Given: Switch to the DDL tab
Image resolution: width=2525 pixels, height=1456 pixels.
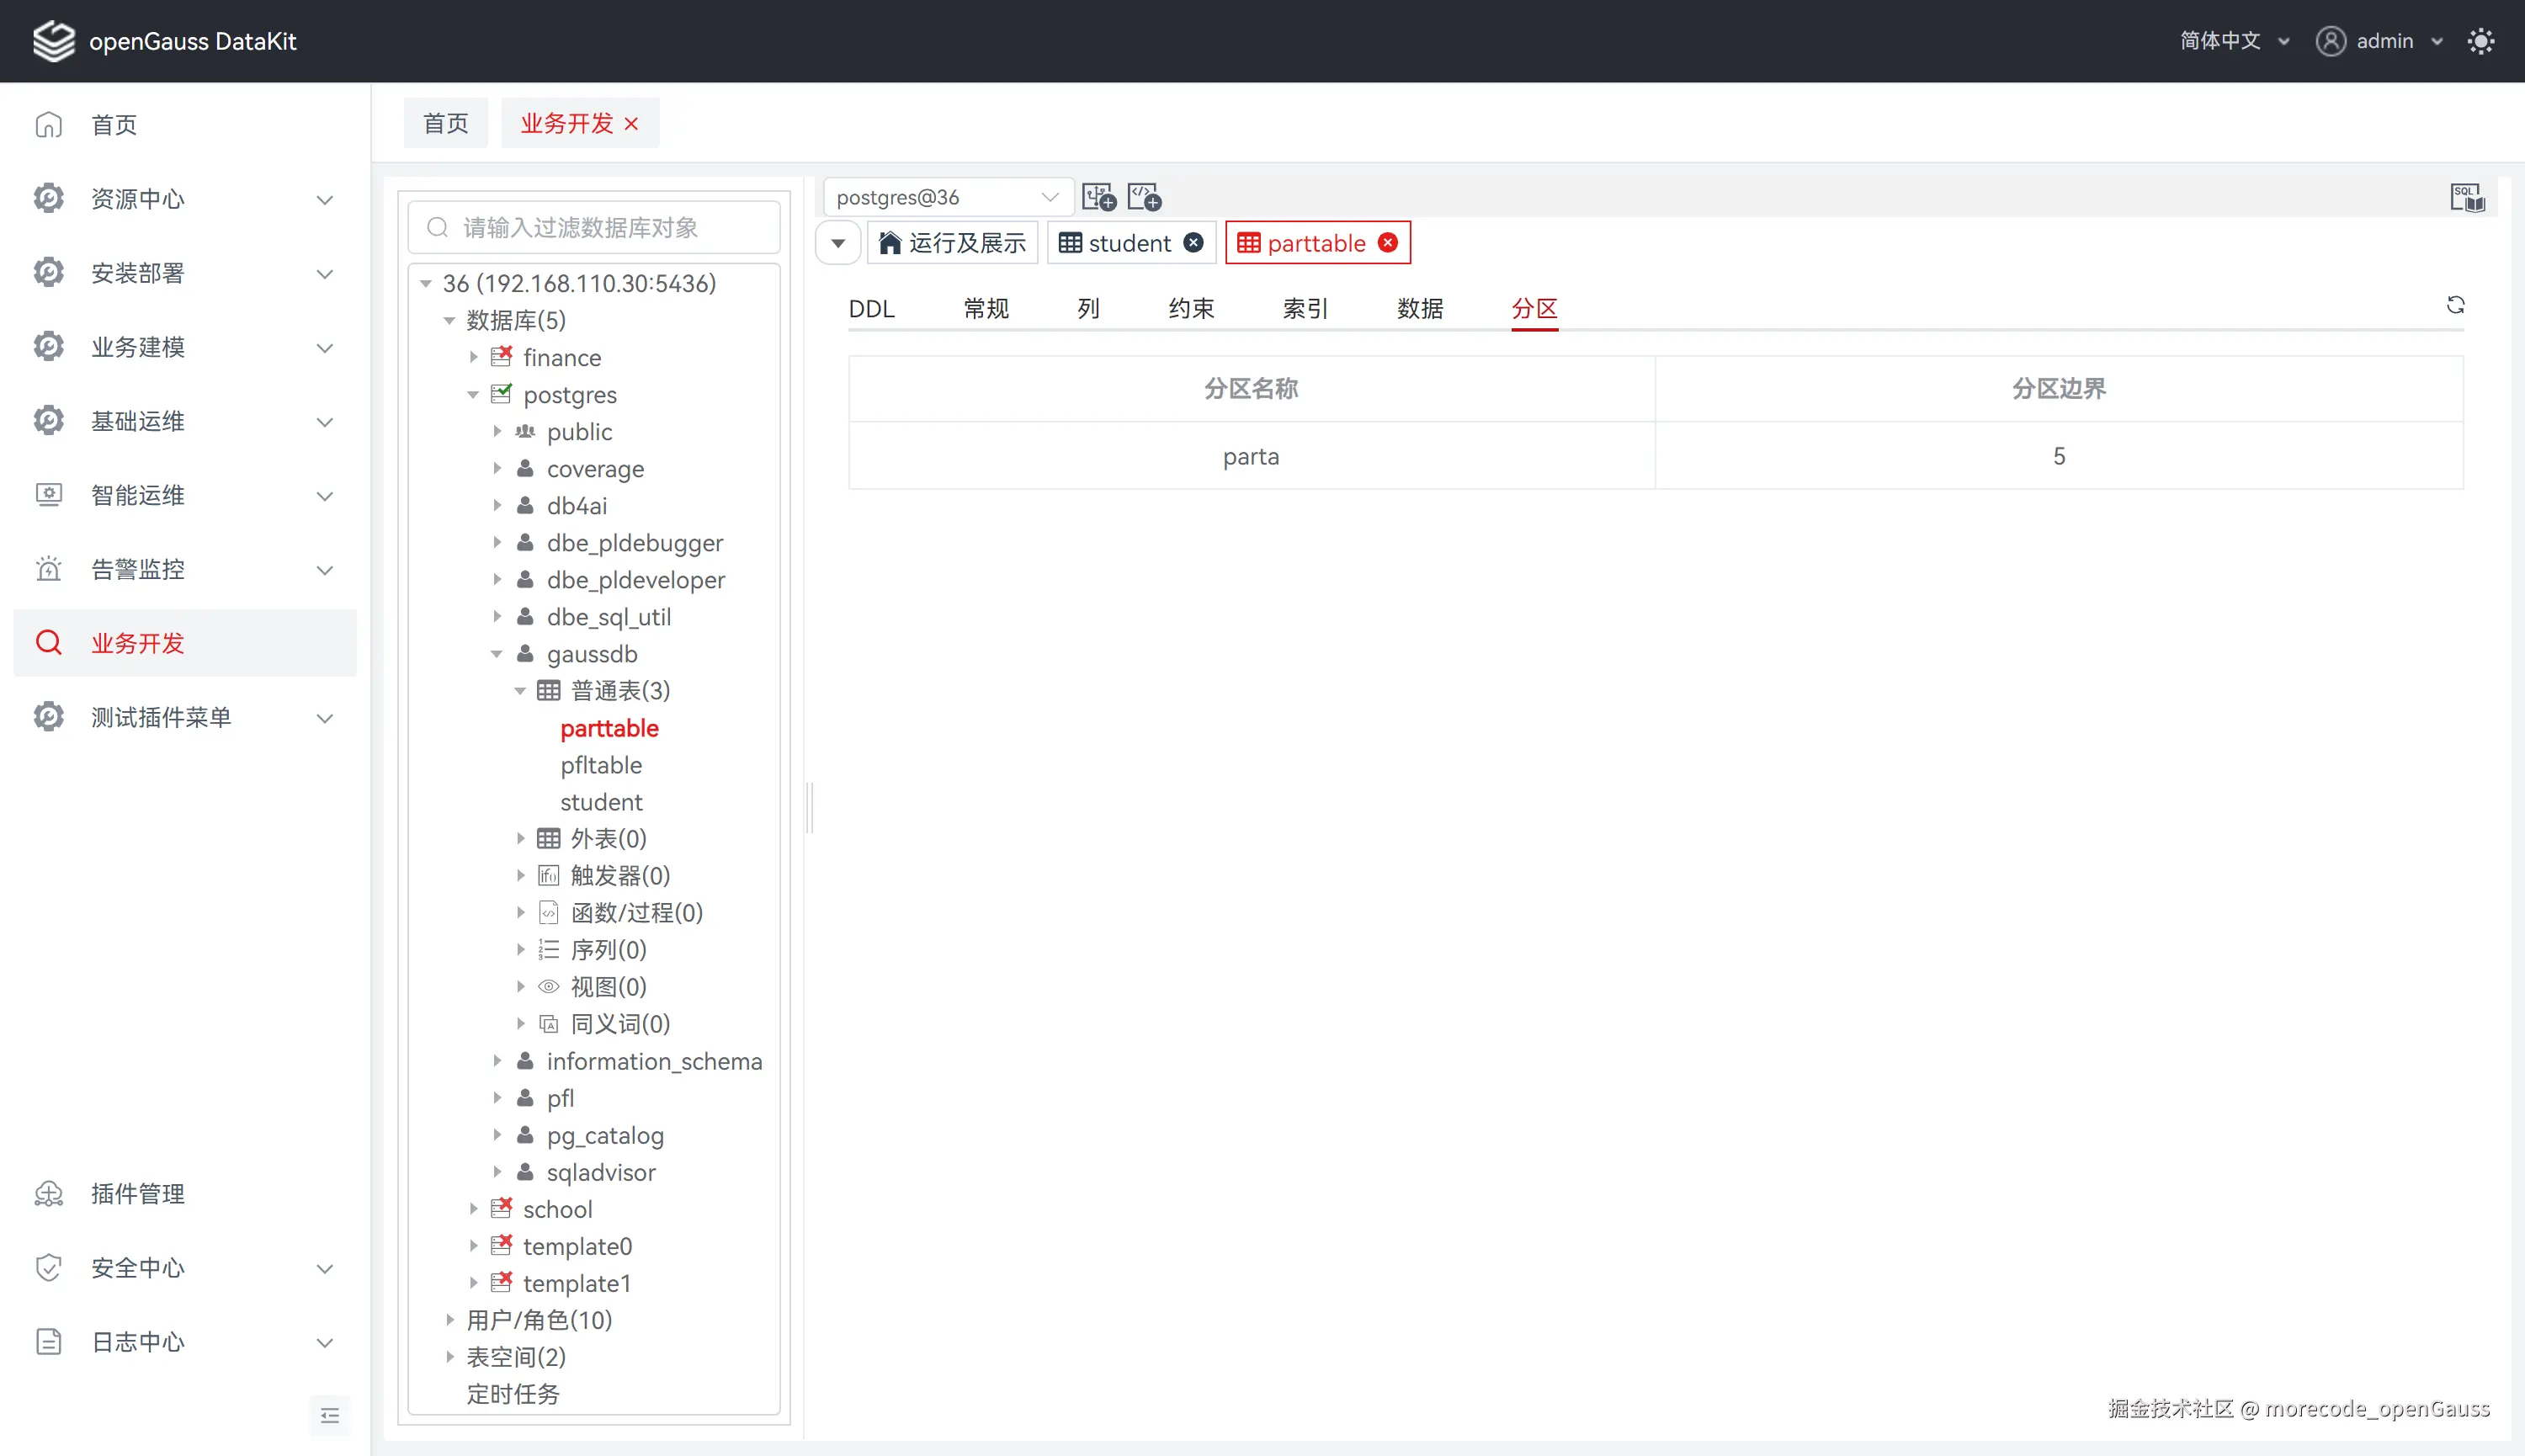Looking at the screenshot, I should click(871, 309).
